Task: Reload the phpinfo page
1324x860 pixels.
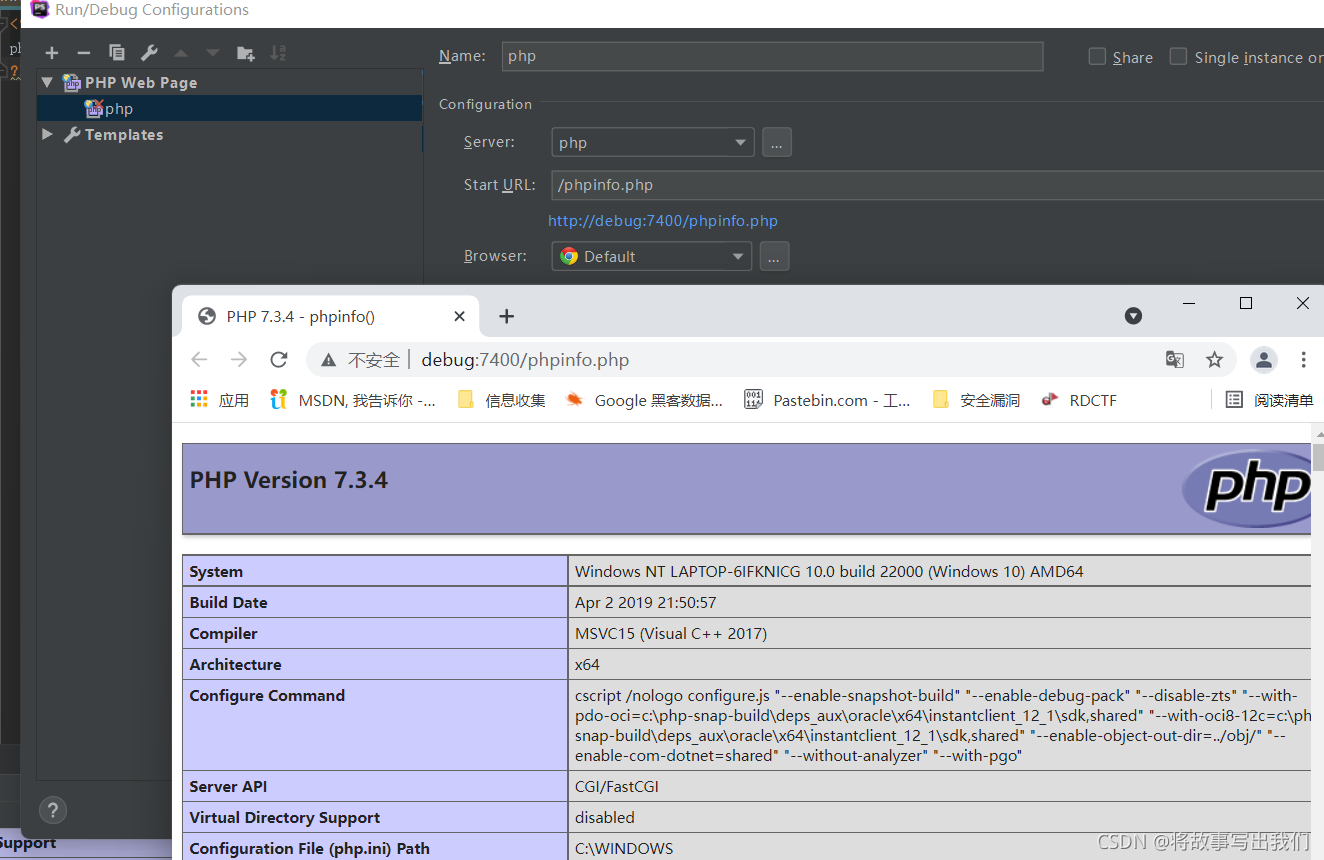Action: (x=279, y=360)
